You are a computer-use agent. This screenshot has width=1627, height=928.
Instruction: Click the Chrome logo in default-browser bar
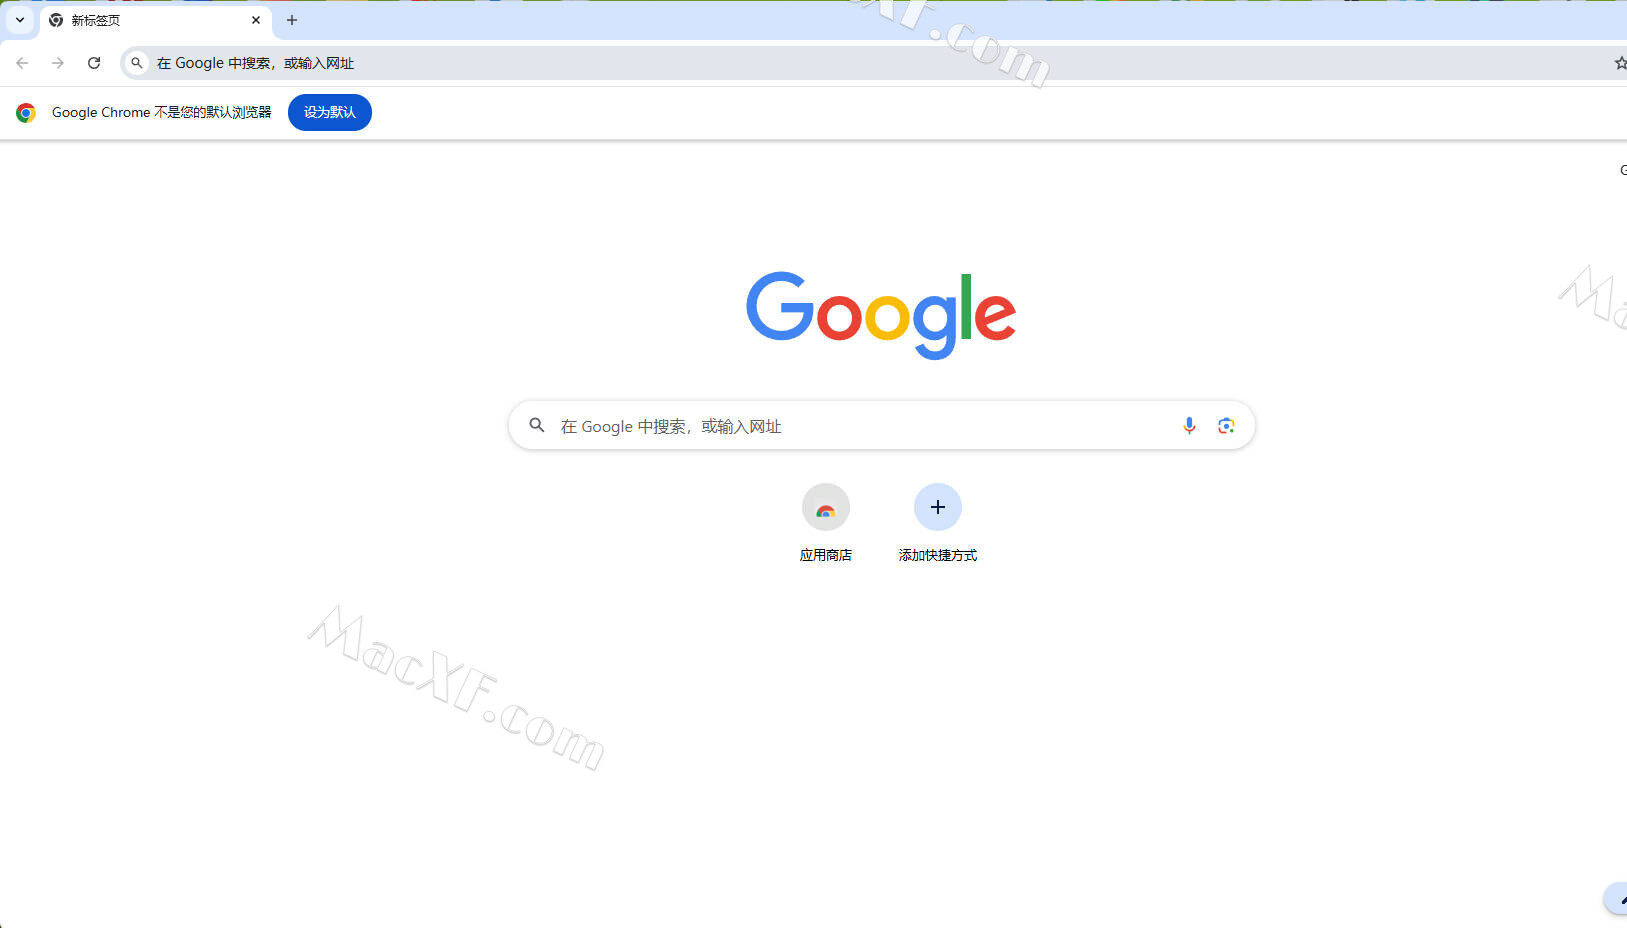[x=26, y=113]
